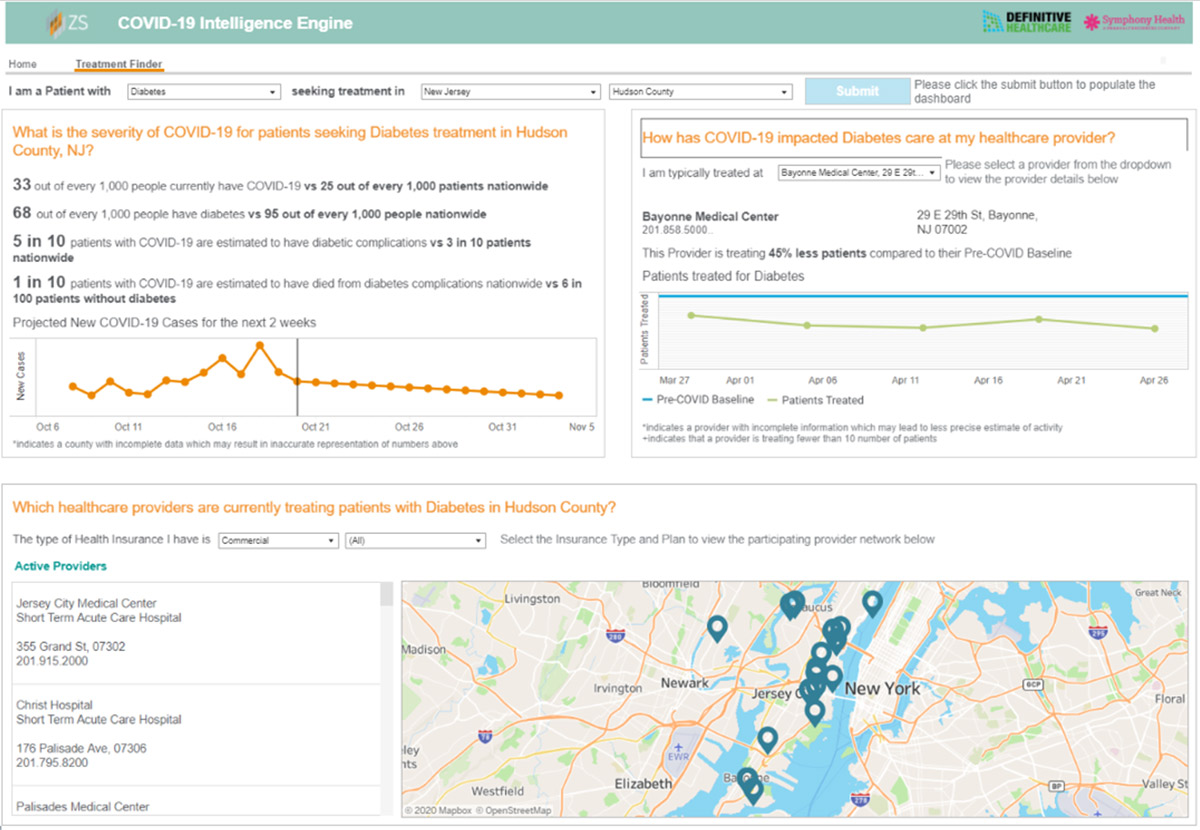Click the Definitive Healthcare logo

pos(1026,22)
